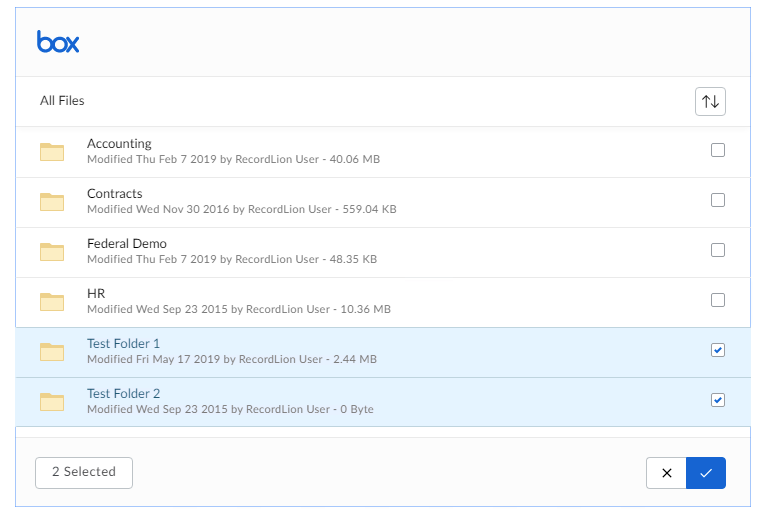The image size is (761, 513).
Task: Click the HR folder icon
Action: point(52,302)
